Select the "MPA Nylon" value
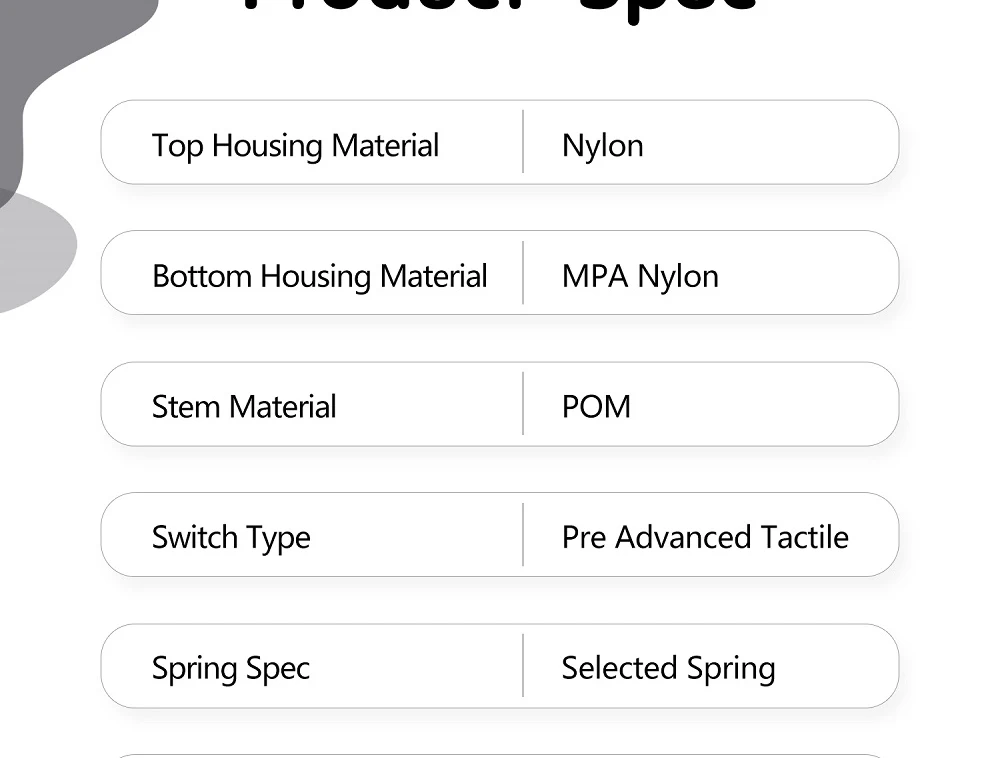 pyautogui.click(x=640, y=276)
